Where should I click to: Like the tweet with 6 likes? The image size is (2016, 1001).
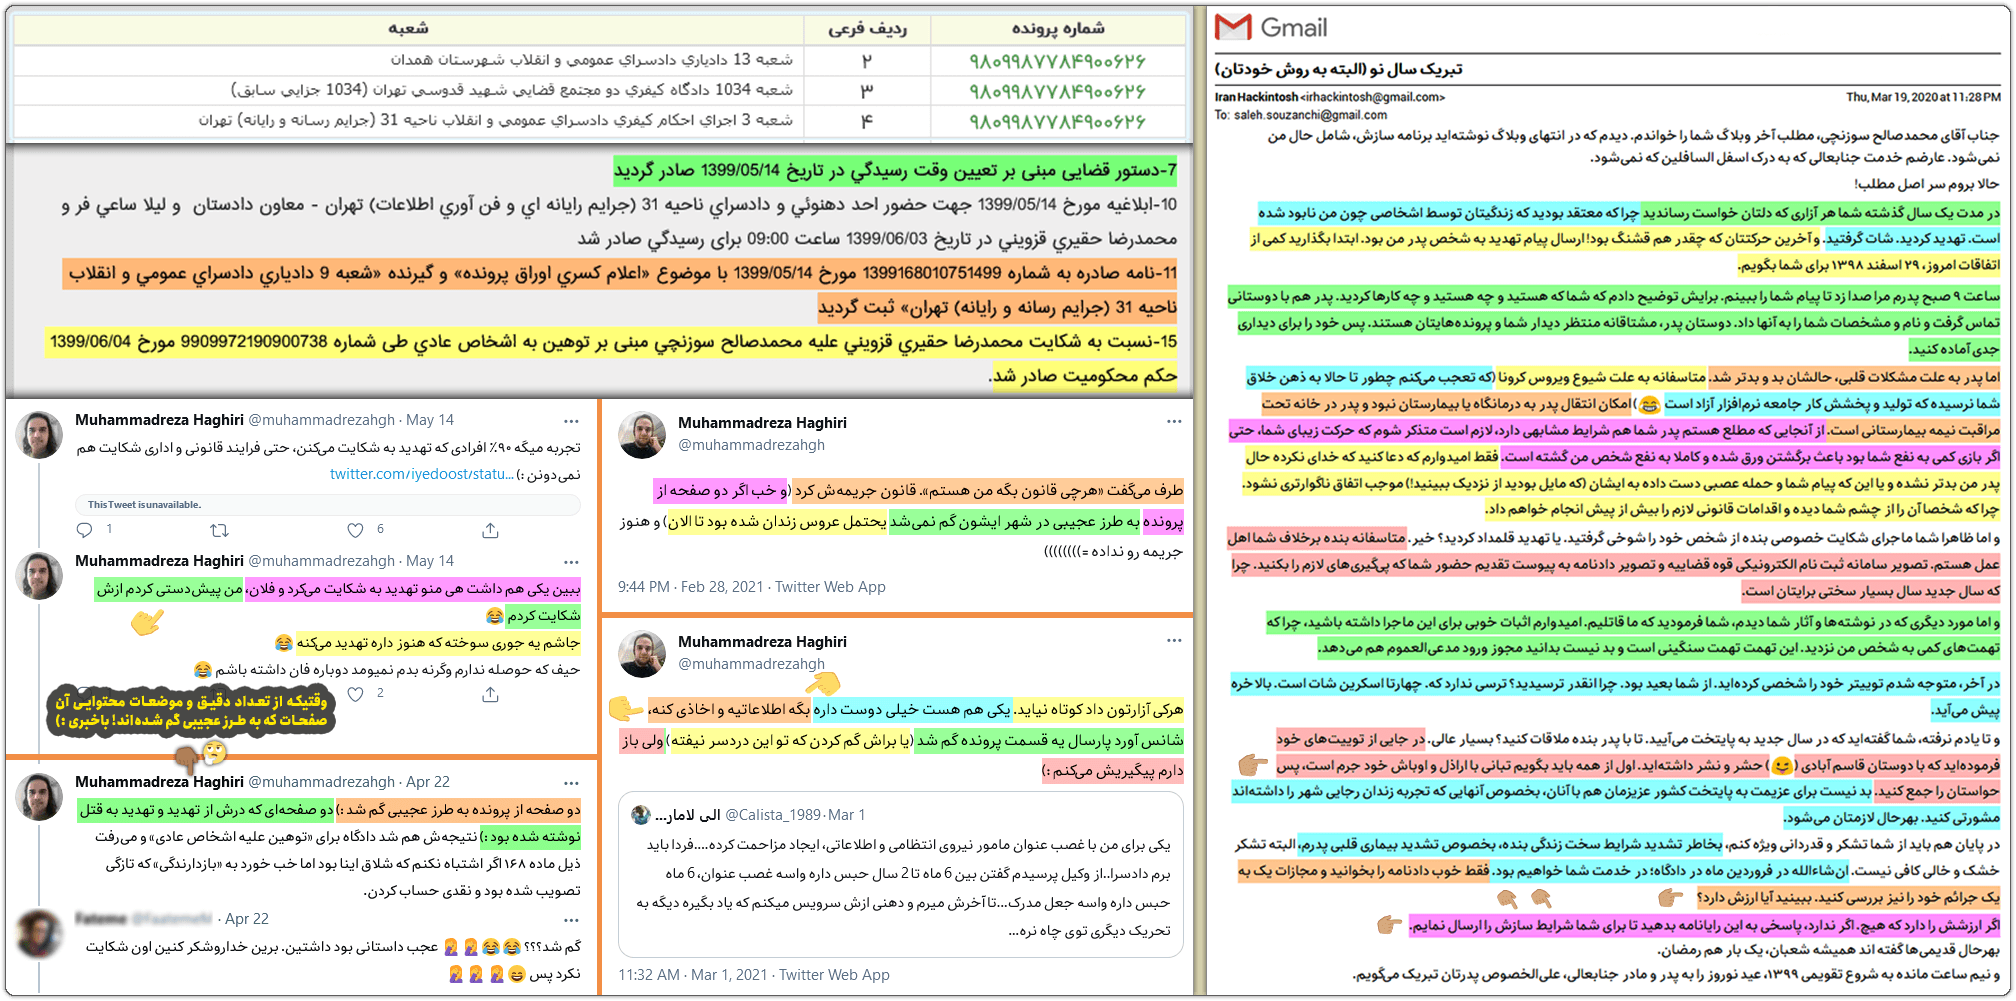355,530
